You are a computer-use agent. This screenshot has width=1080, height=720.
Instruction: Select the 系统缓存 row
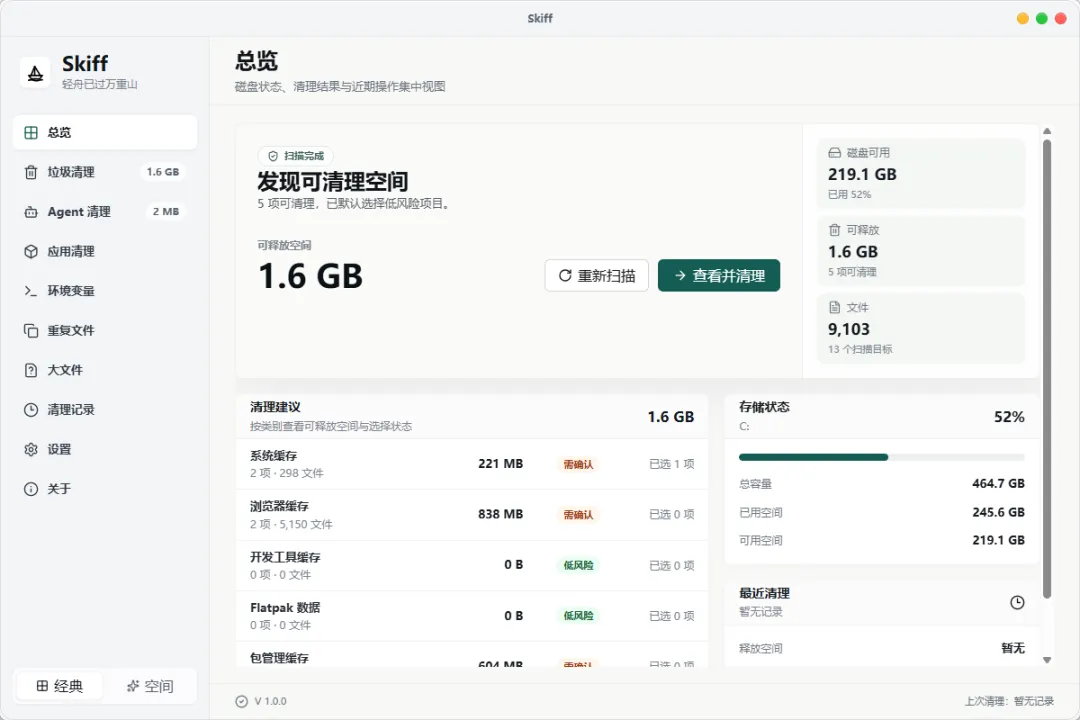(472, 464)
